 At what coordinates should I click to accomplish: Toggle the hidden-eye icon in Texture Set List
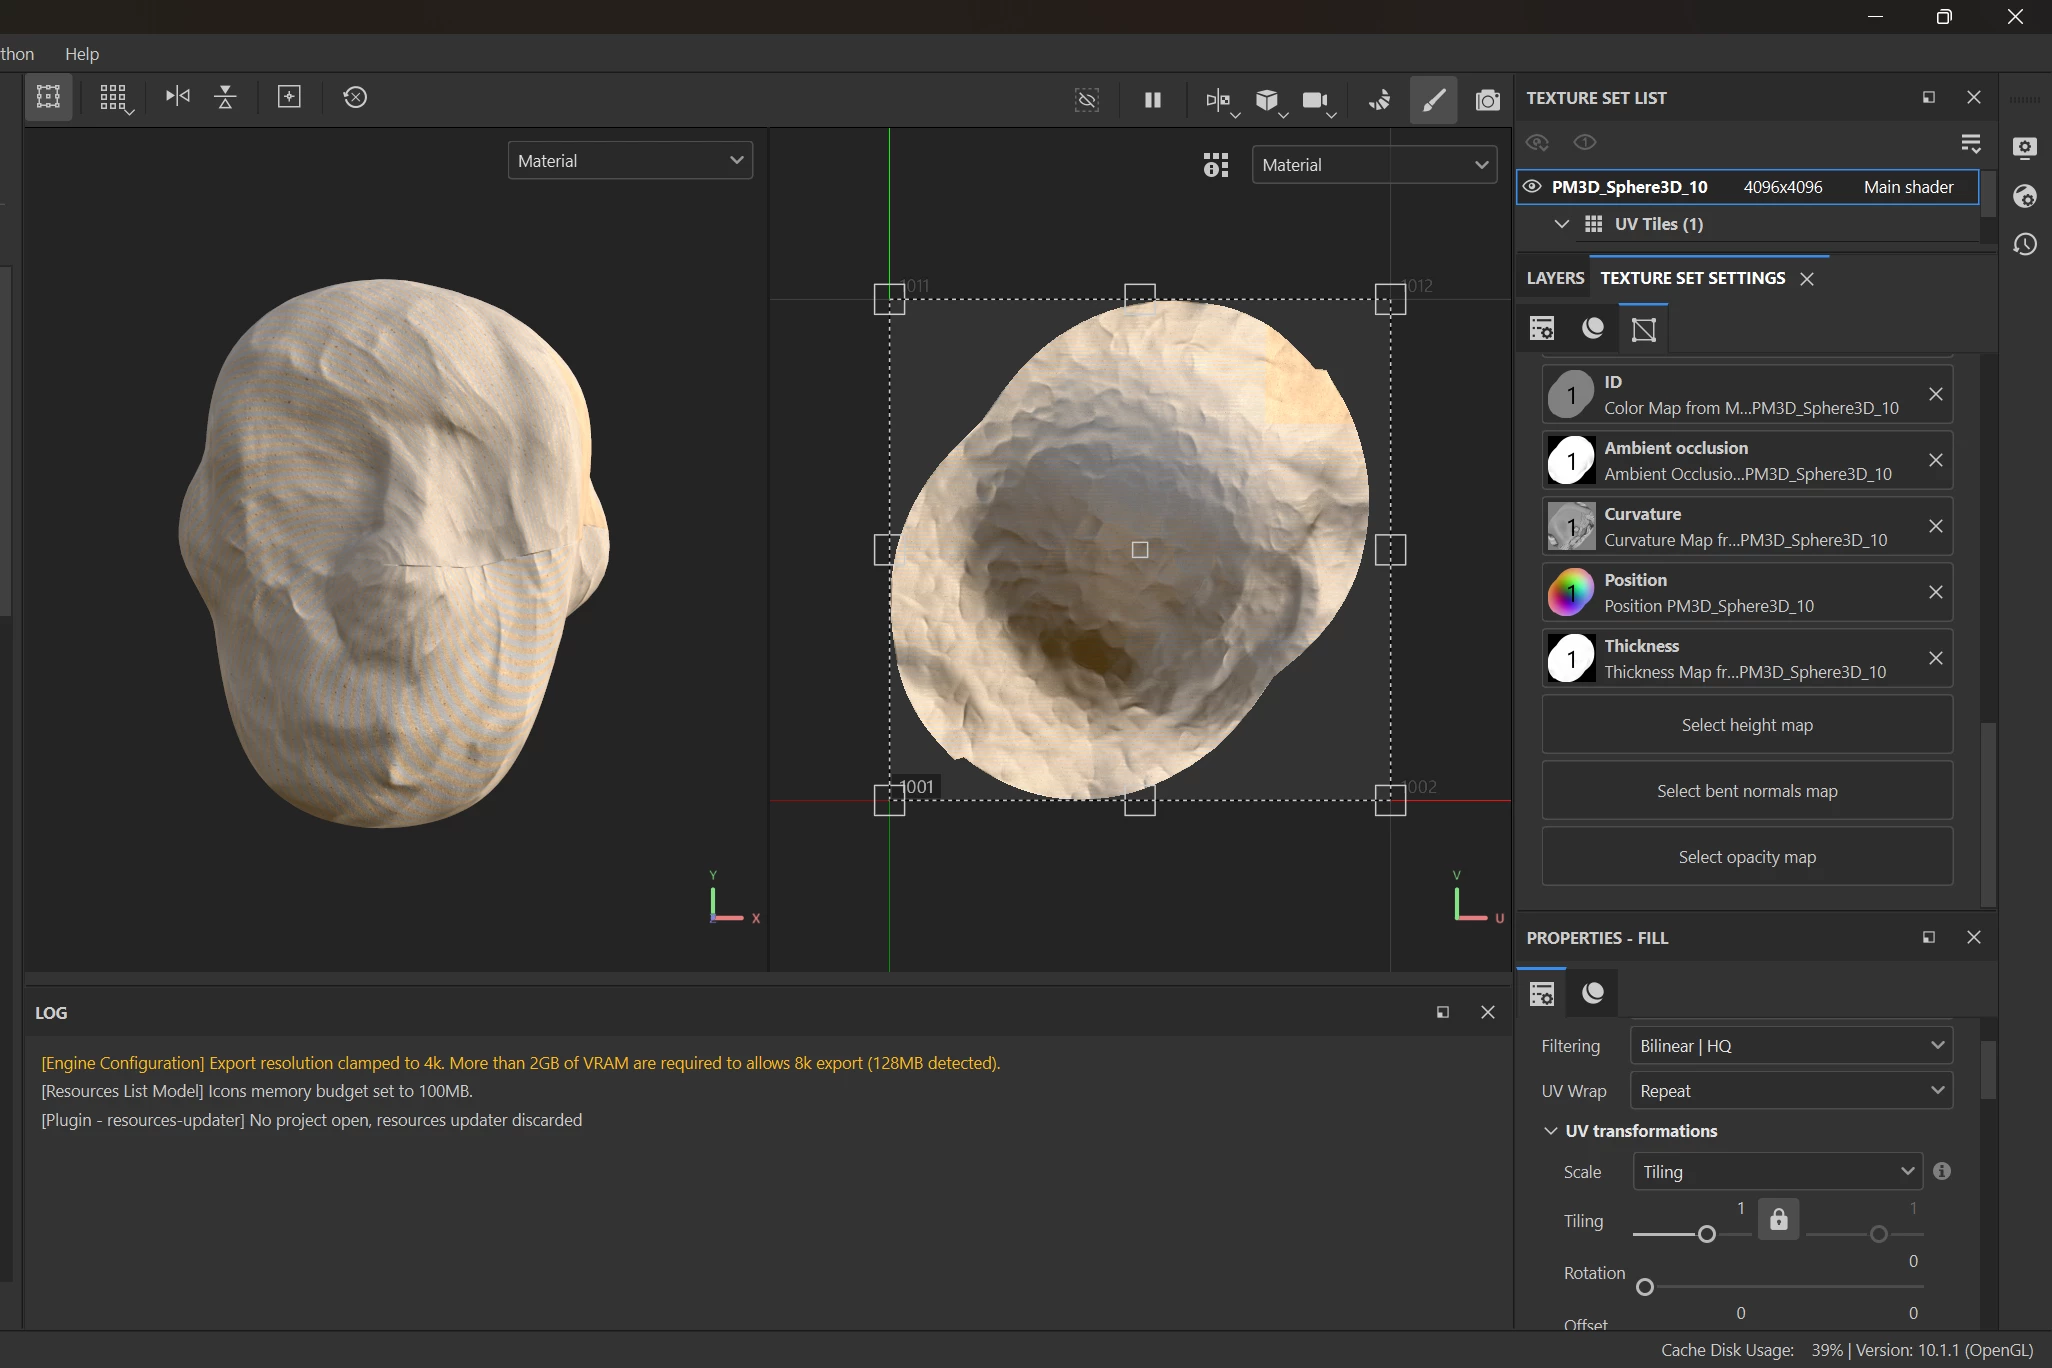[1537, 142]
